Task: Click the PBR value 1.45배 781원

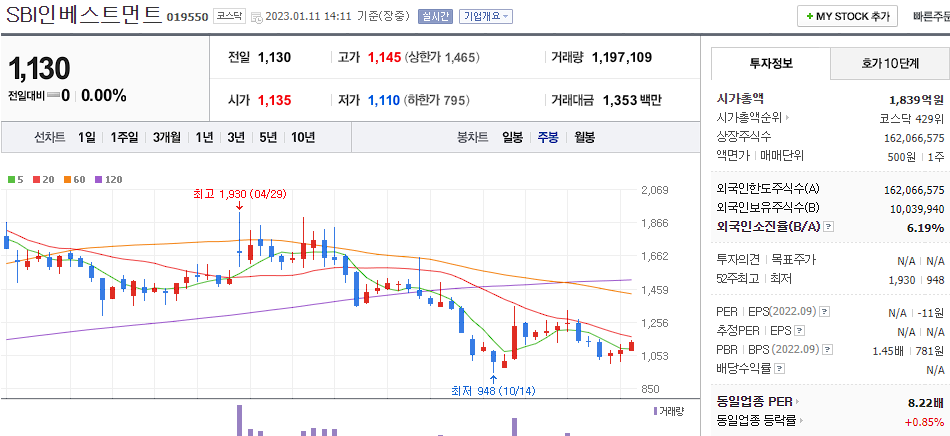Action: click(909, 350)
